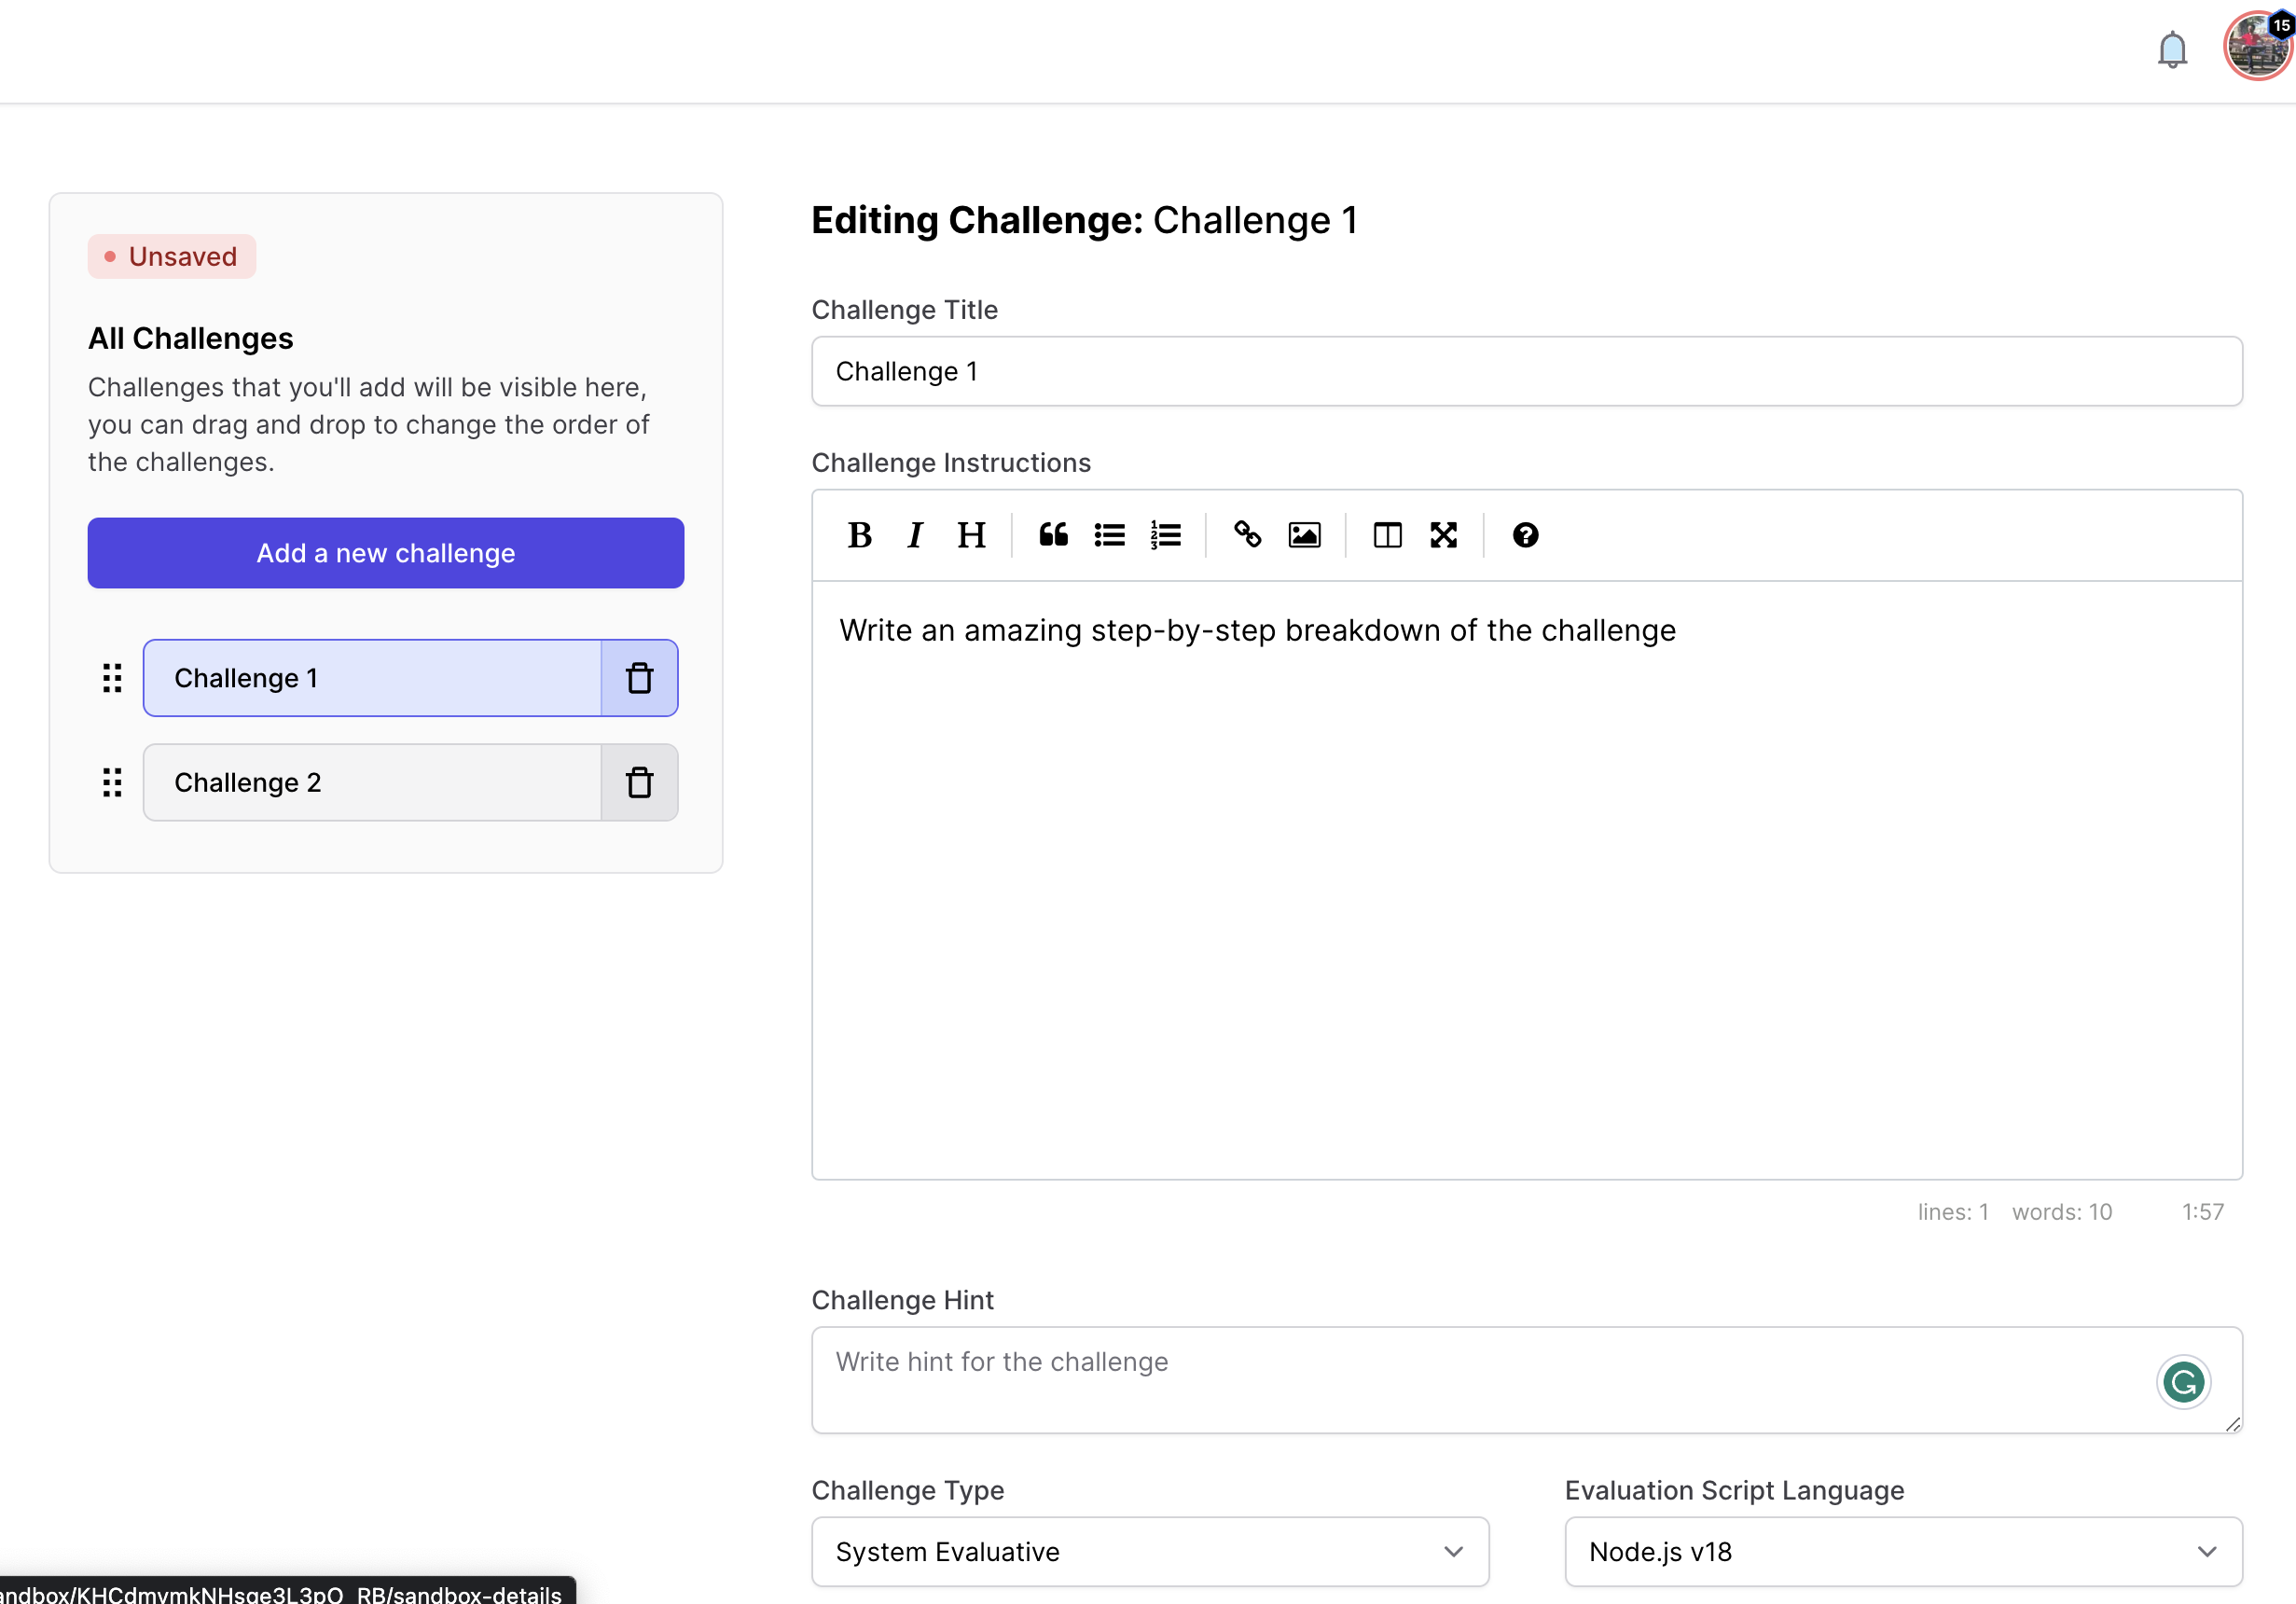Open the markdown guide help icon
Screen dimensions: 2296x1604
(1525, 535)
